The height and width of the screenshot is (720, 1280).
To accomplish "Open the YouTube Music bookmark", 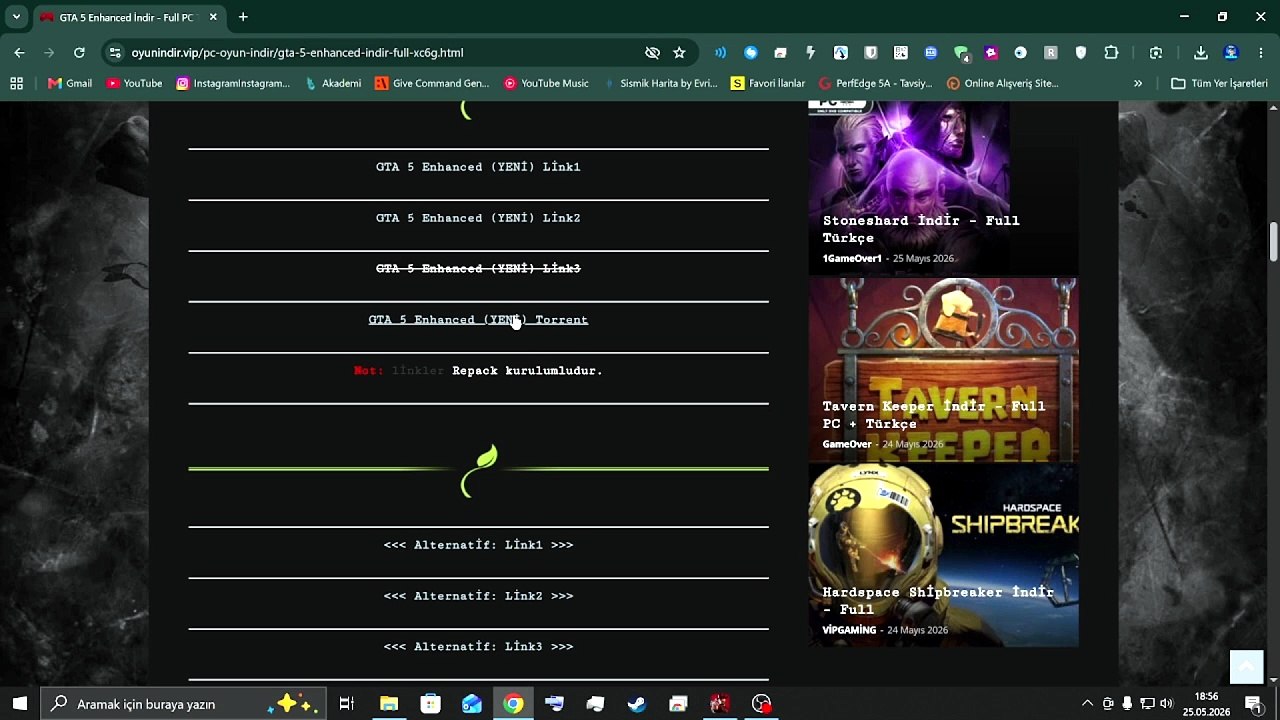I will point(546,84).
